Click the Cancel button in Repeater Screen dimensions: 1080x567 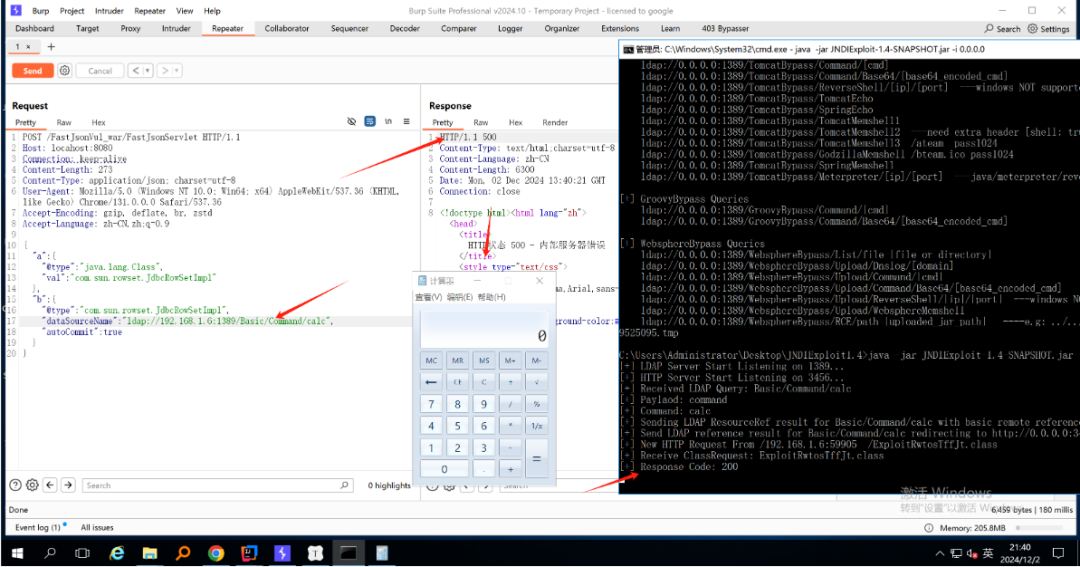100,71
